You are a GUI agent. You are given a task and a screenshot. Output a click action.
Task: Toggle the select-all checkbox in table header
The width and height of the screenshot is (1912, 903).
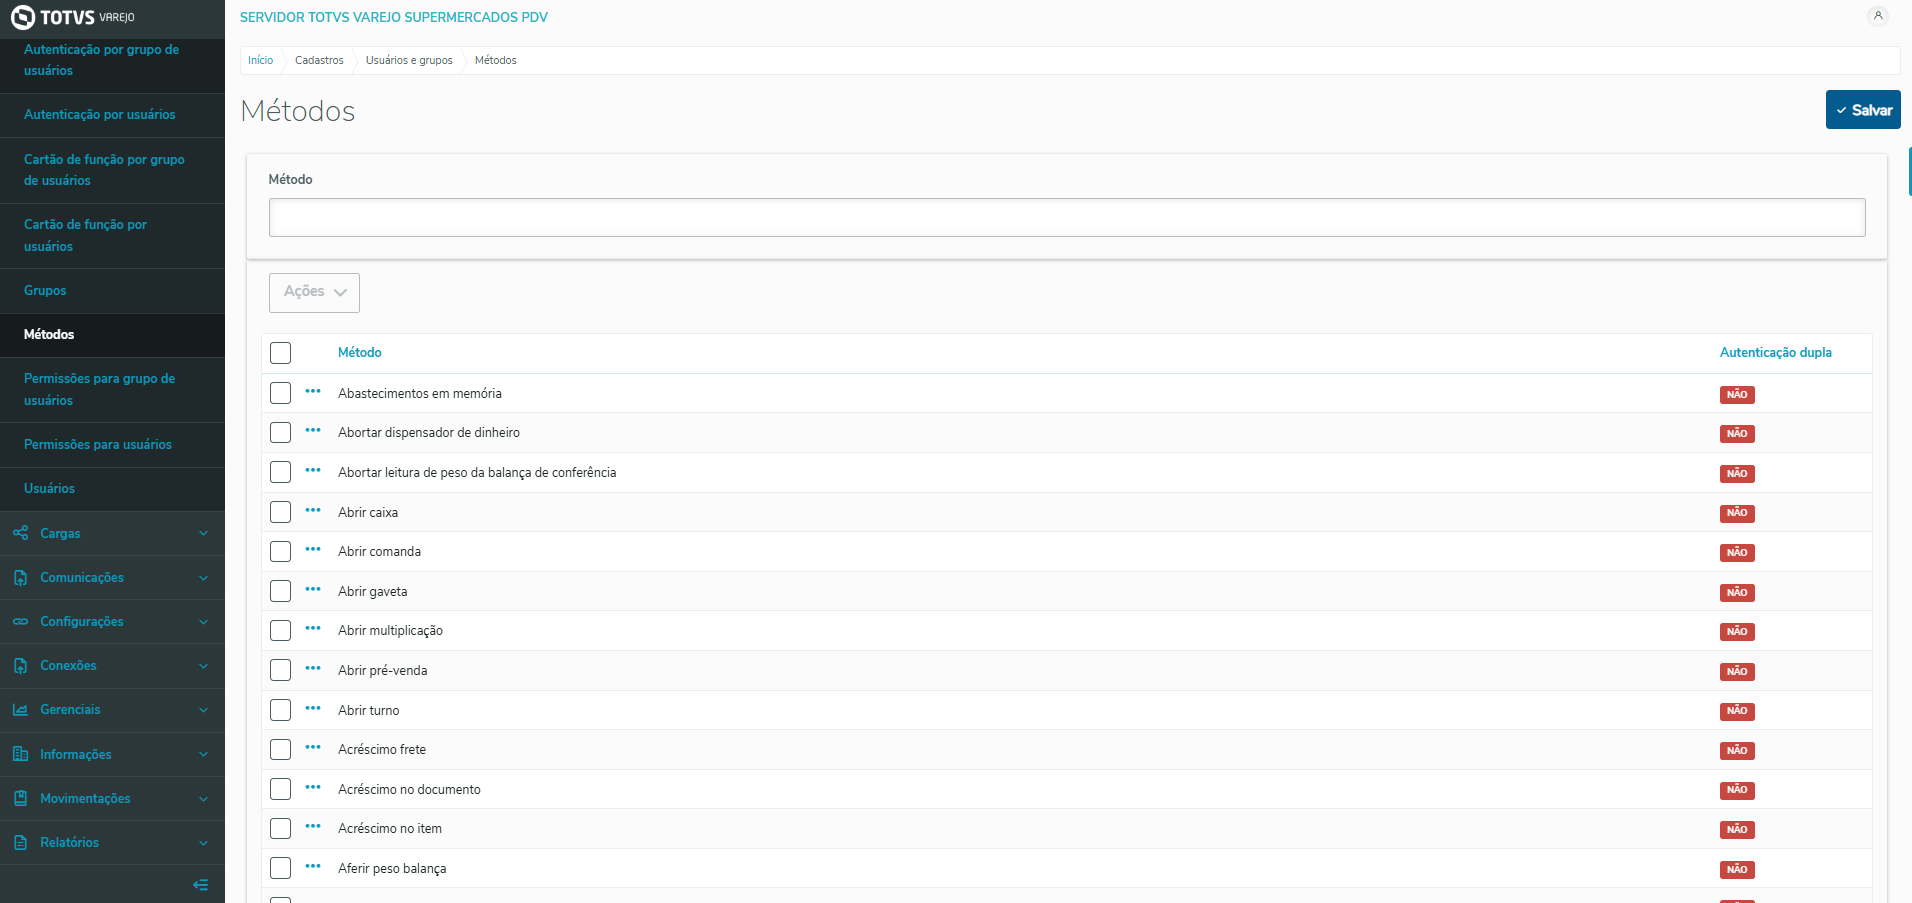point(281,353)
